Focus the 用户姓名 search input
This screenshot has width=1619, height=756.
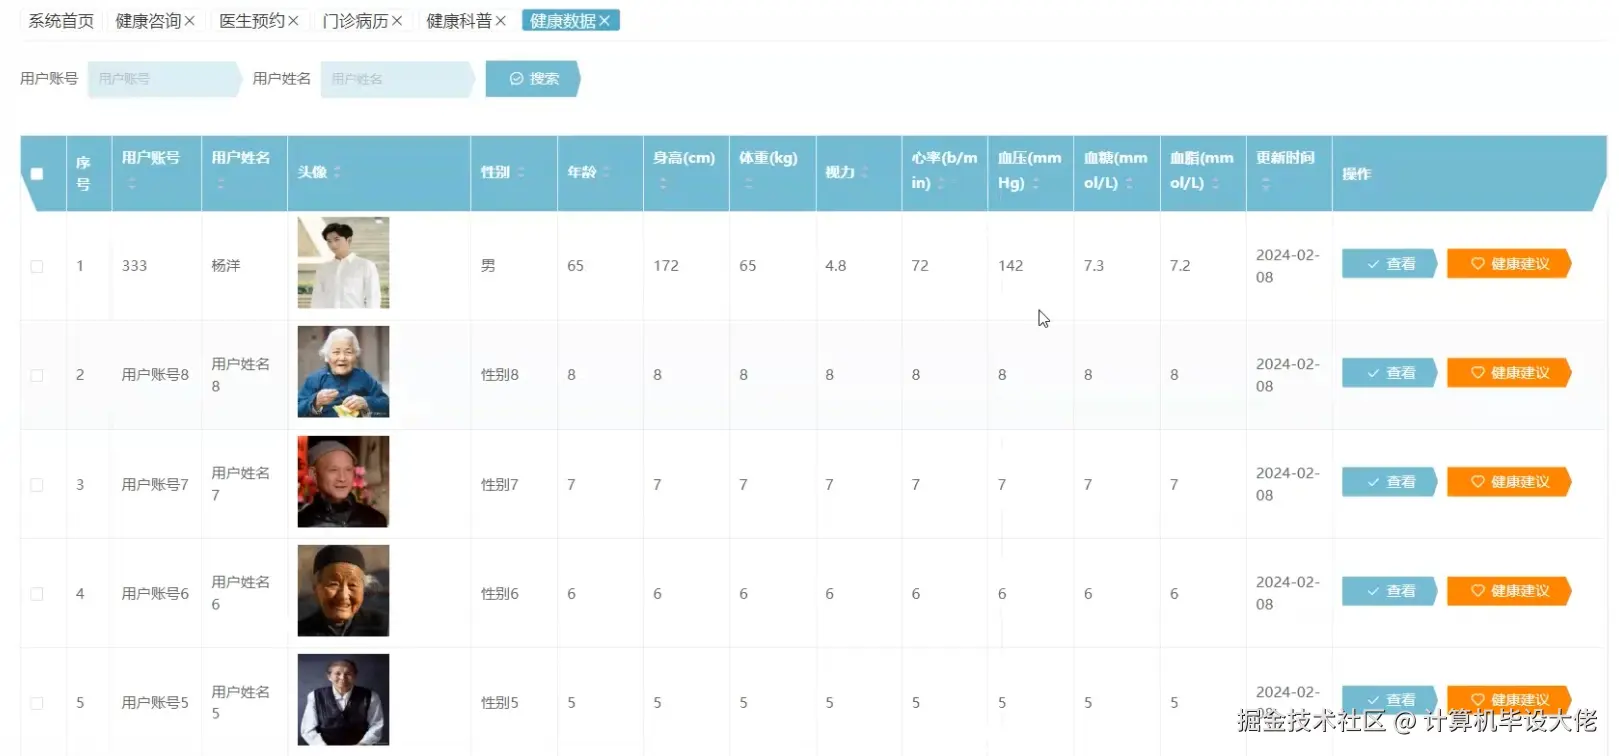click(397, 79)
